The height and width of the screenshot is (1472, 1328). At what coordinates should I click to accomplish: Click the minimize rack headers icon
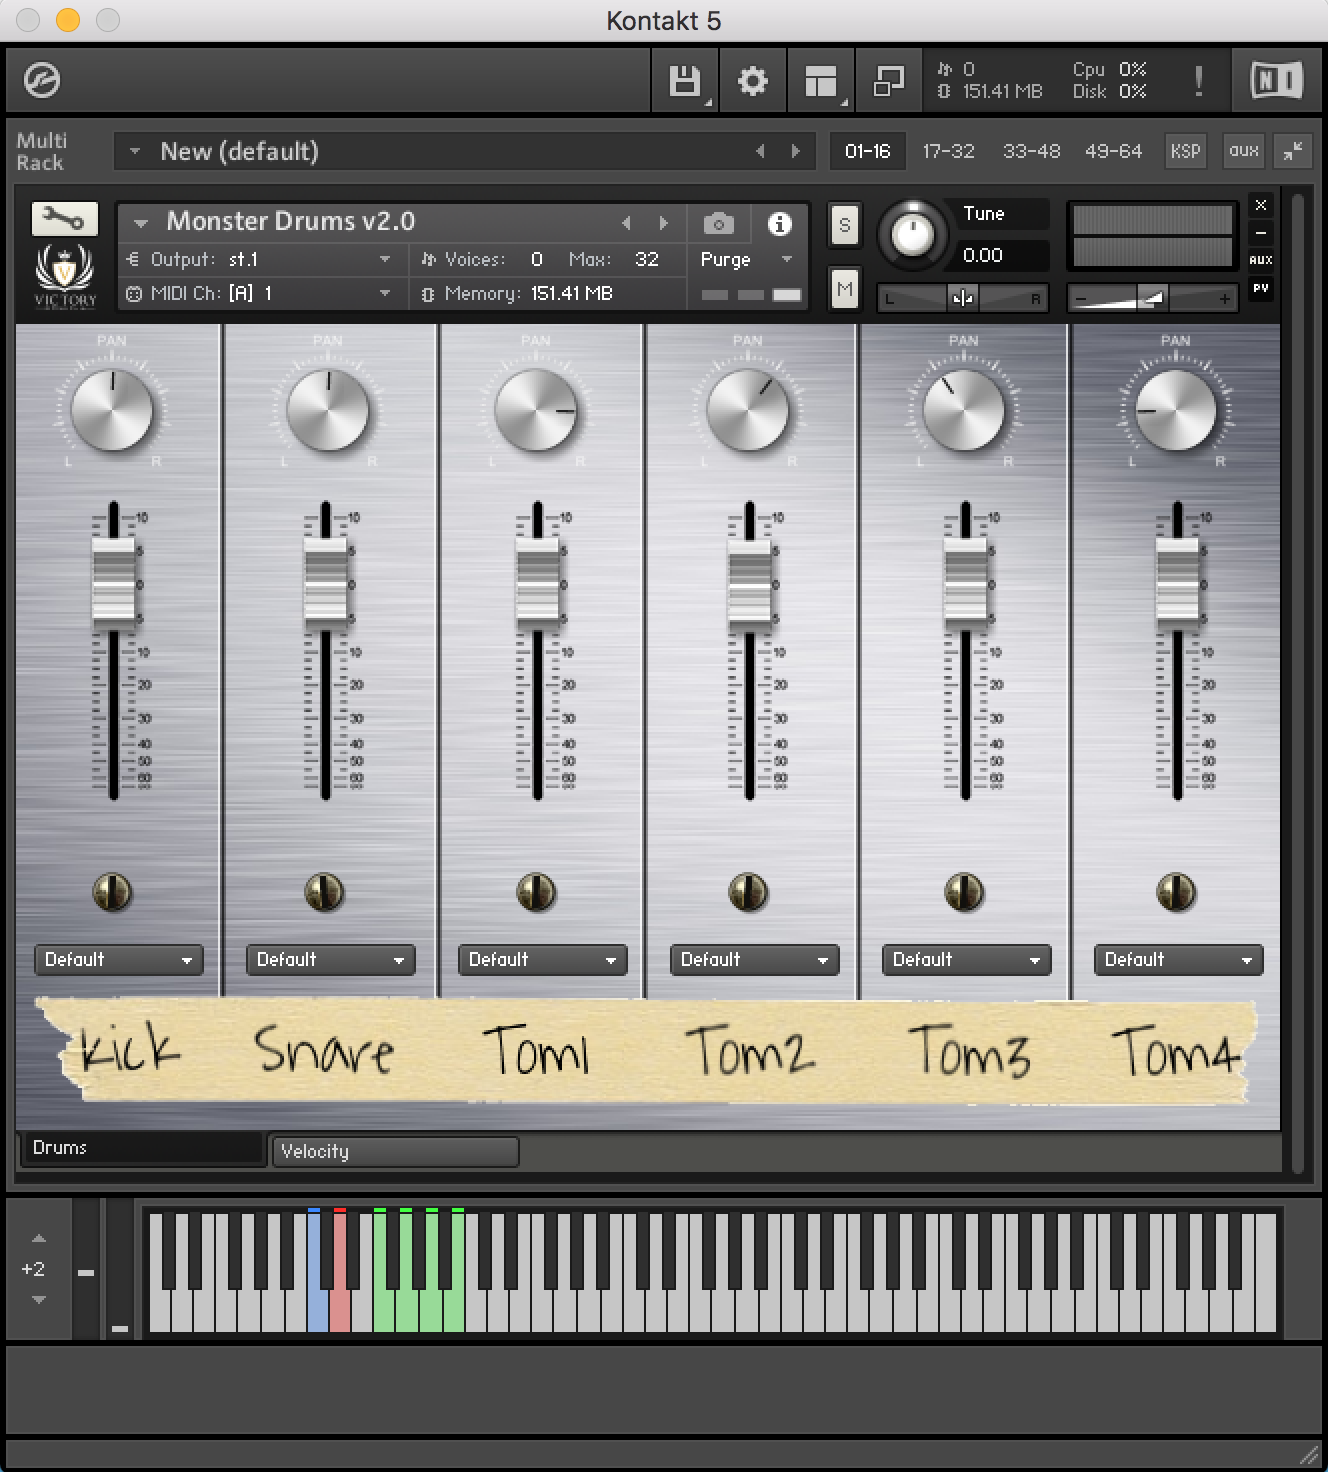coord(1293,151)
